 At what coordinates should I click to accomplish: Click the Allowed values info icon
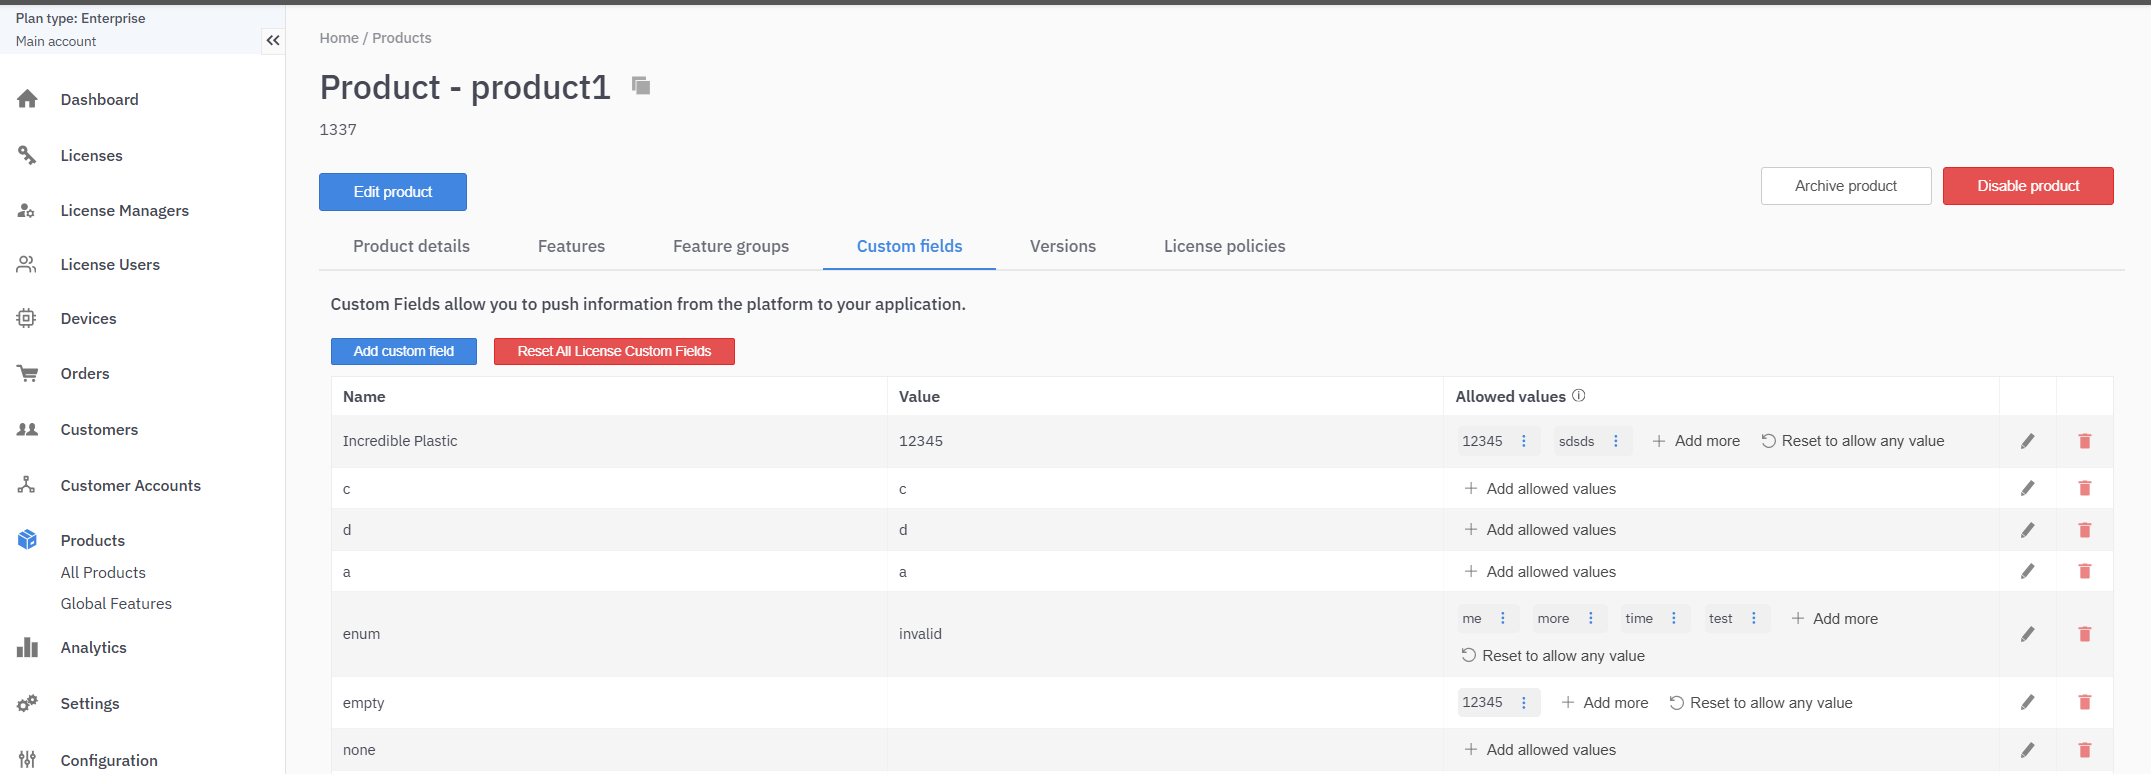1578,396
